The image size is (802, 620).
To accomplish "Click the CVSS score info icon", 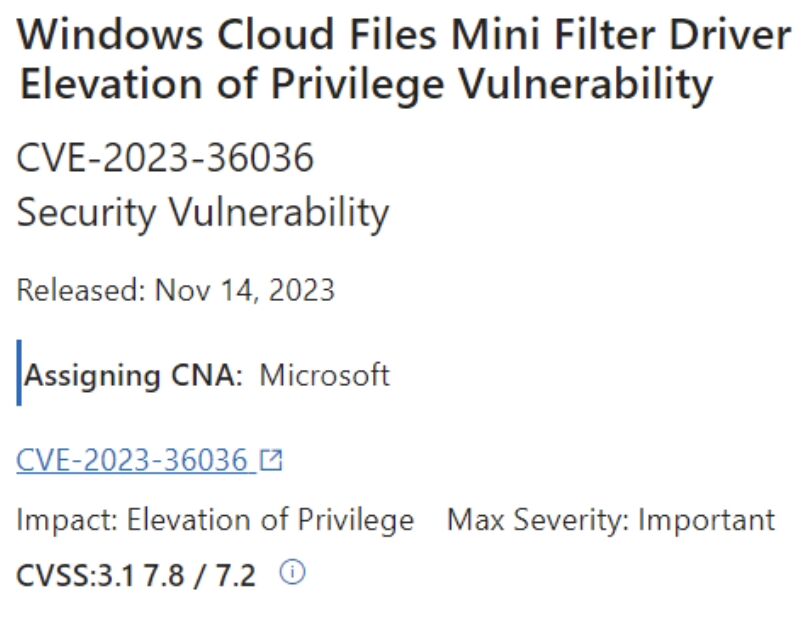I will 293,572.
